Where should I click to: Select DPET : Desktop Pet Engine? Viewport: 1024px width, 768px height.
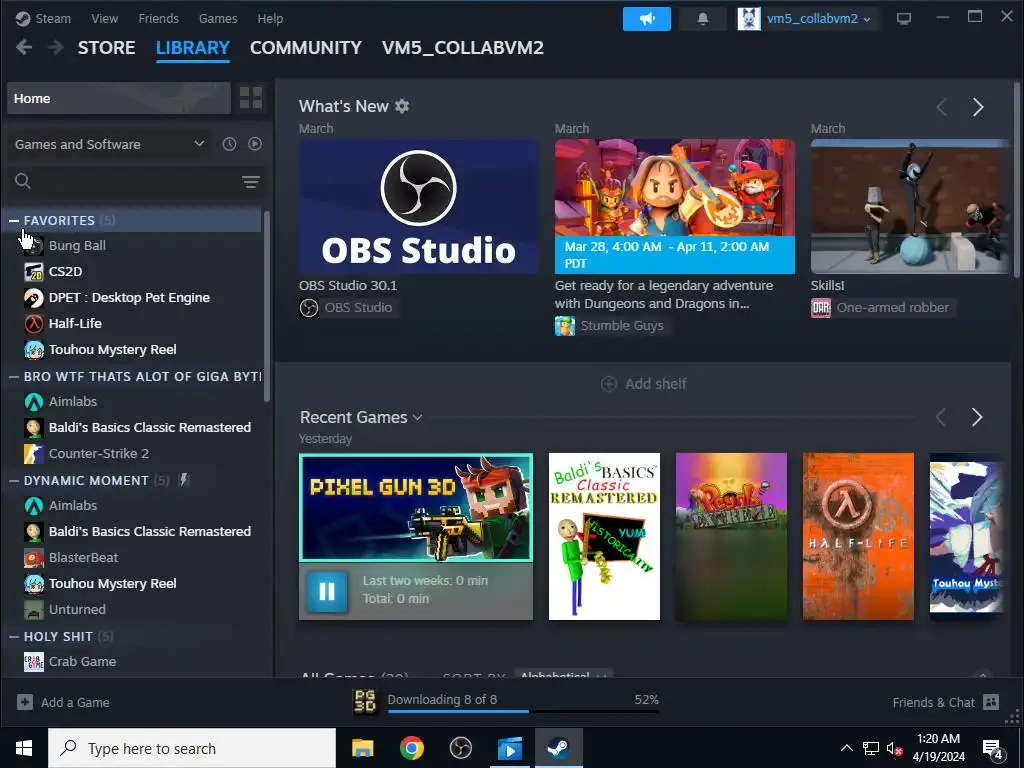click(129, 298)
